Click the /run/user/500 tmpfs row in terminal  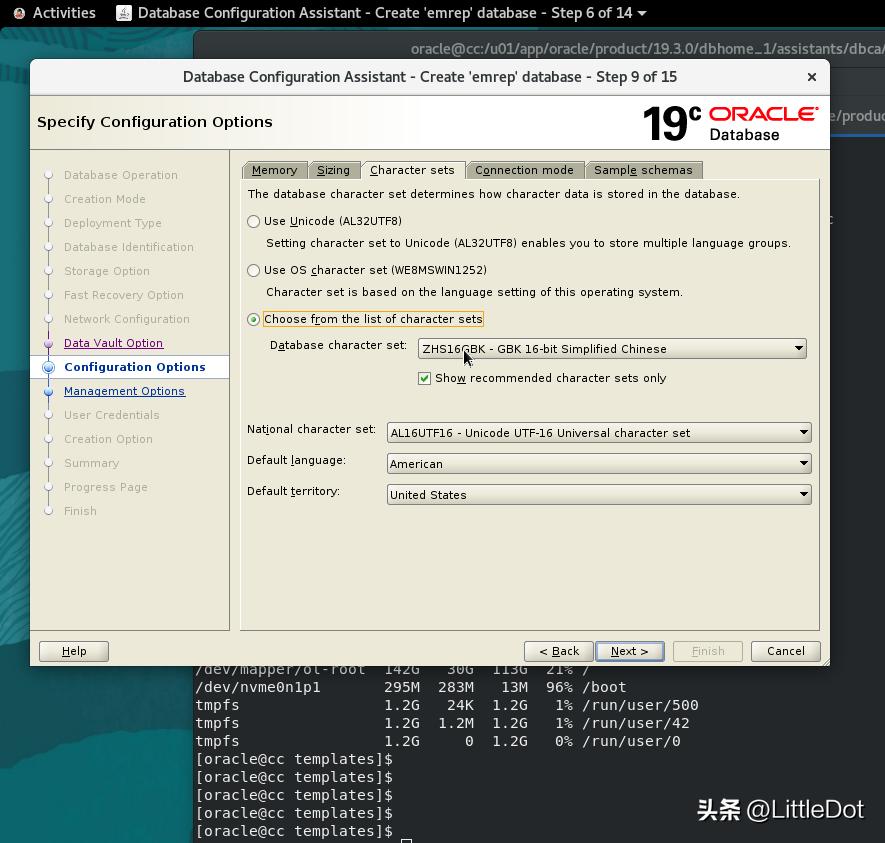(447, 705)
